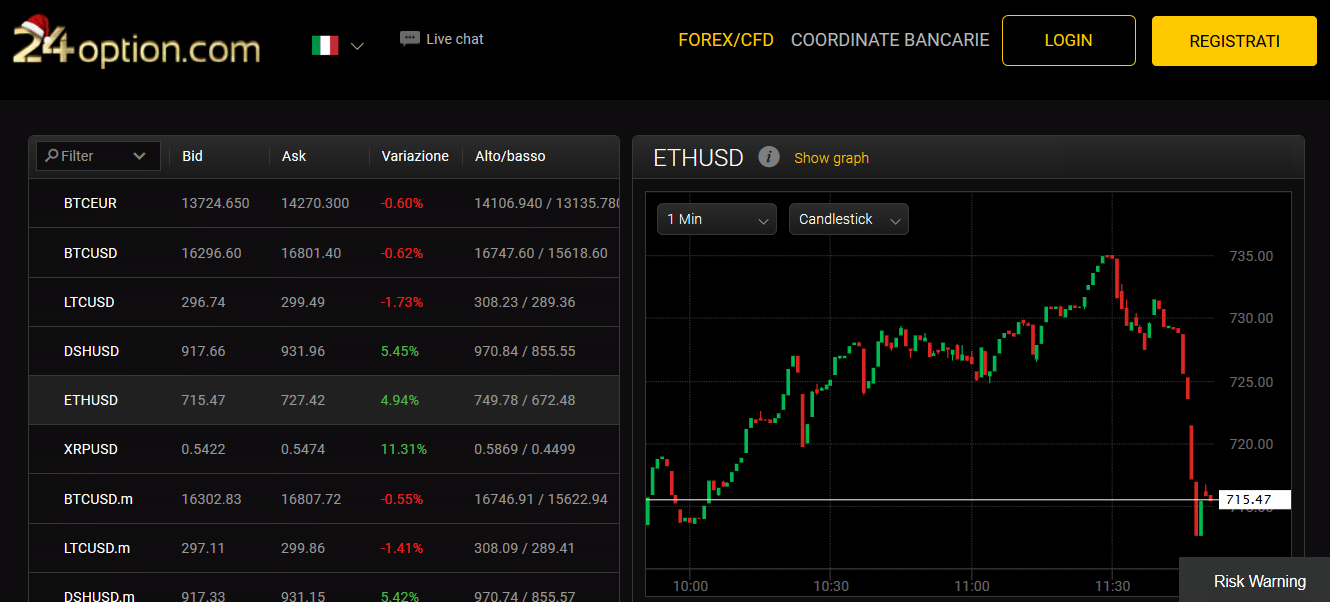Viewport: 1330px width, 602px height.
Task: Click the 735.00 price axis label
Action: pos(1251,256)
